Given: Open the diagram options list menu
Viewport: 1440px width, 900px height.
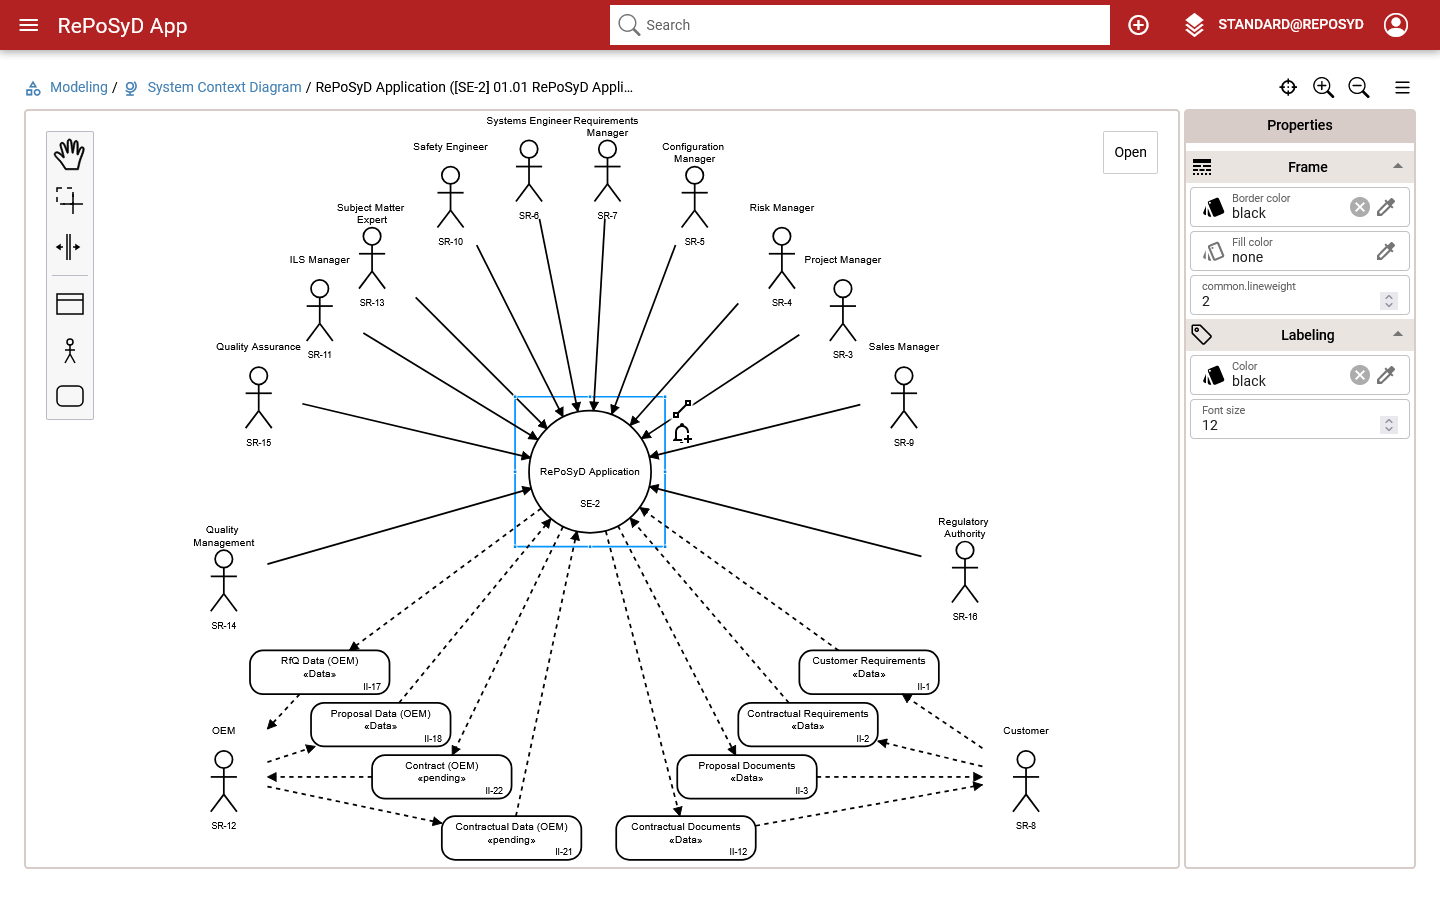Looking at the screenshot, I should click(x=1402, y=88).
